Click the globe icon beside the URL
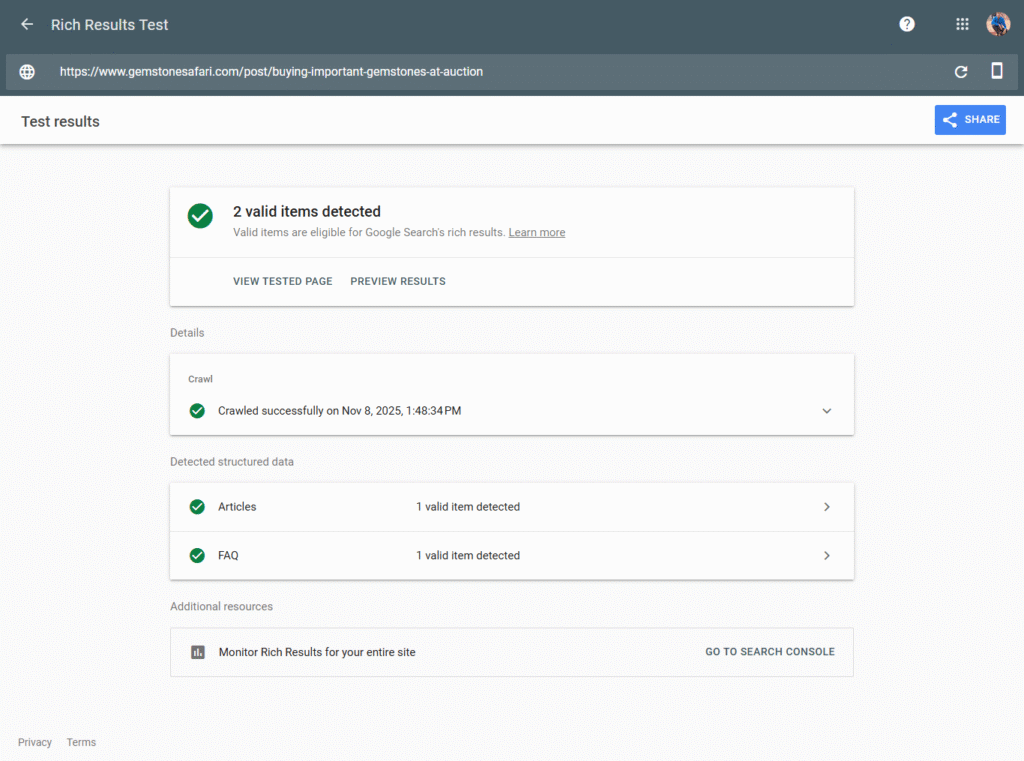This screenshot has height=761, width=1024. [26, 71]
